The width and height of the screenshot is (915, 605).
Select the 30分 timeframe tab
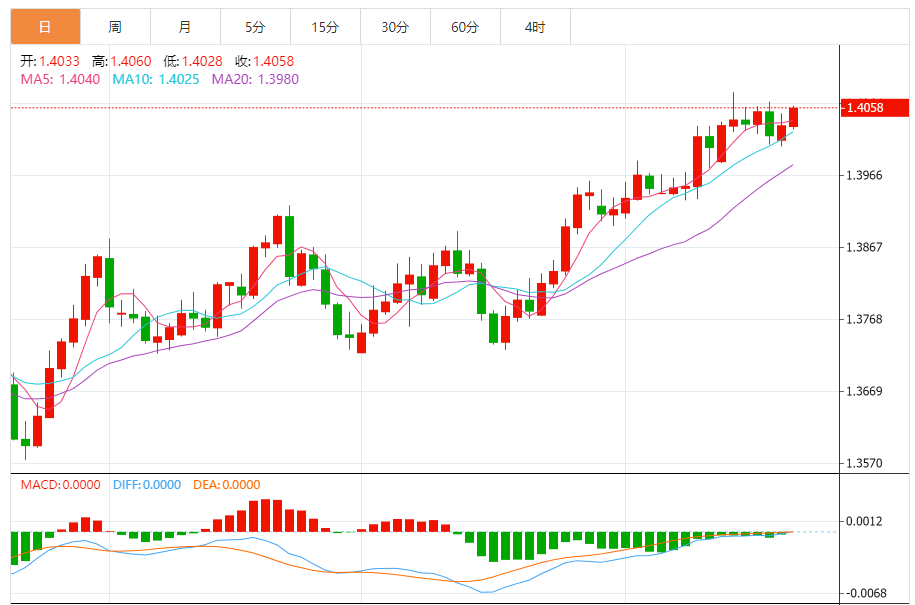point(395,27)
